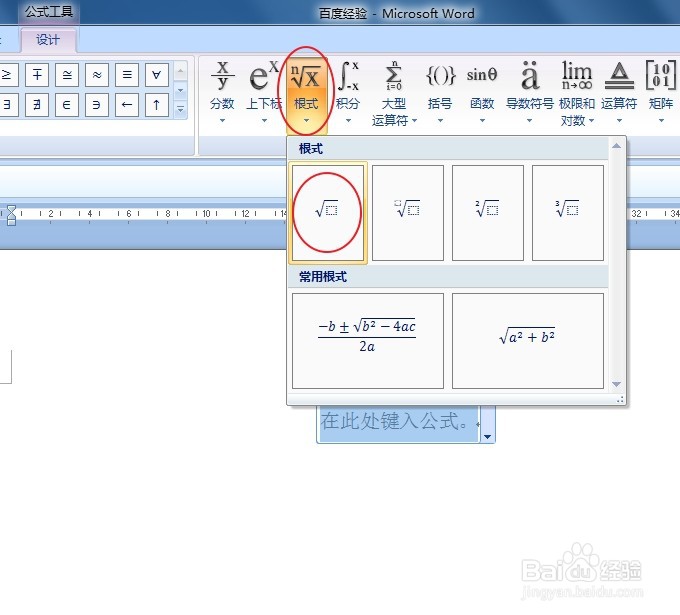Open the Function (函数) sinθ menu

click(482, 92)
